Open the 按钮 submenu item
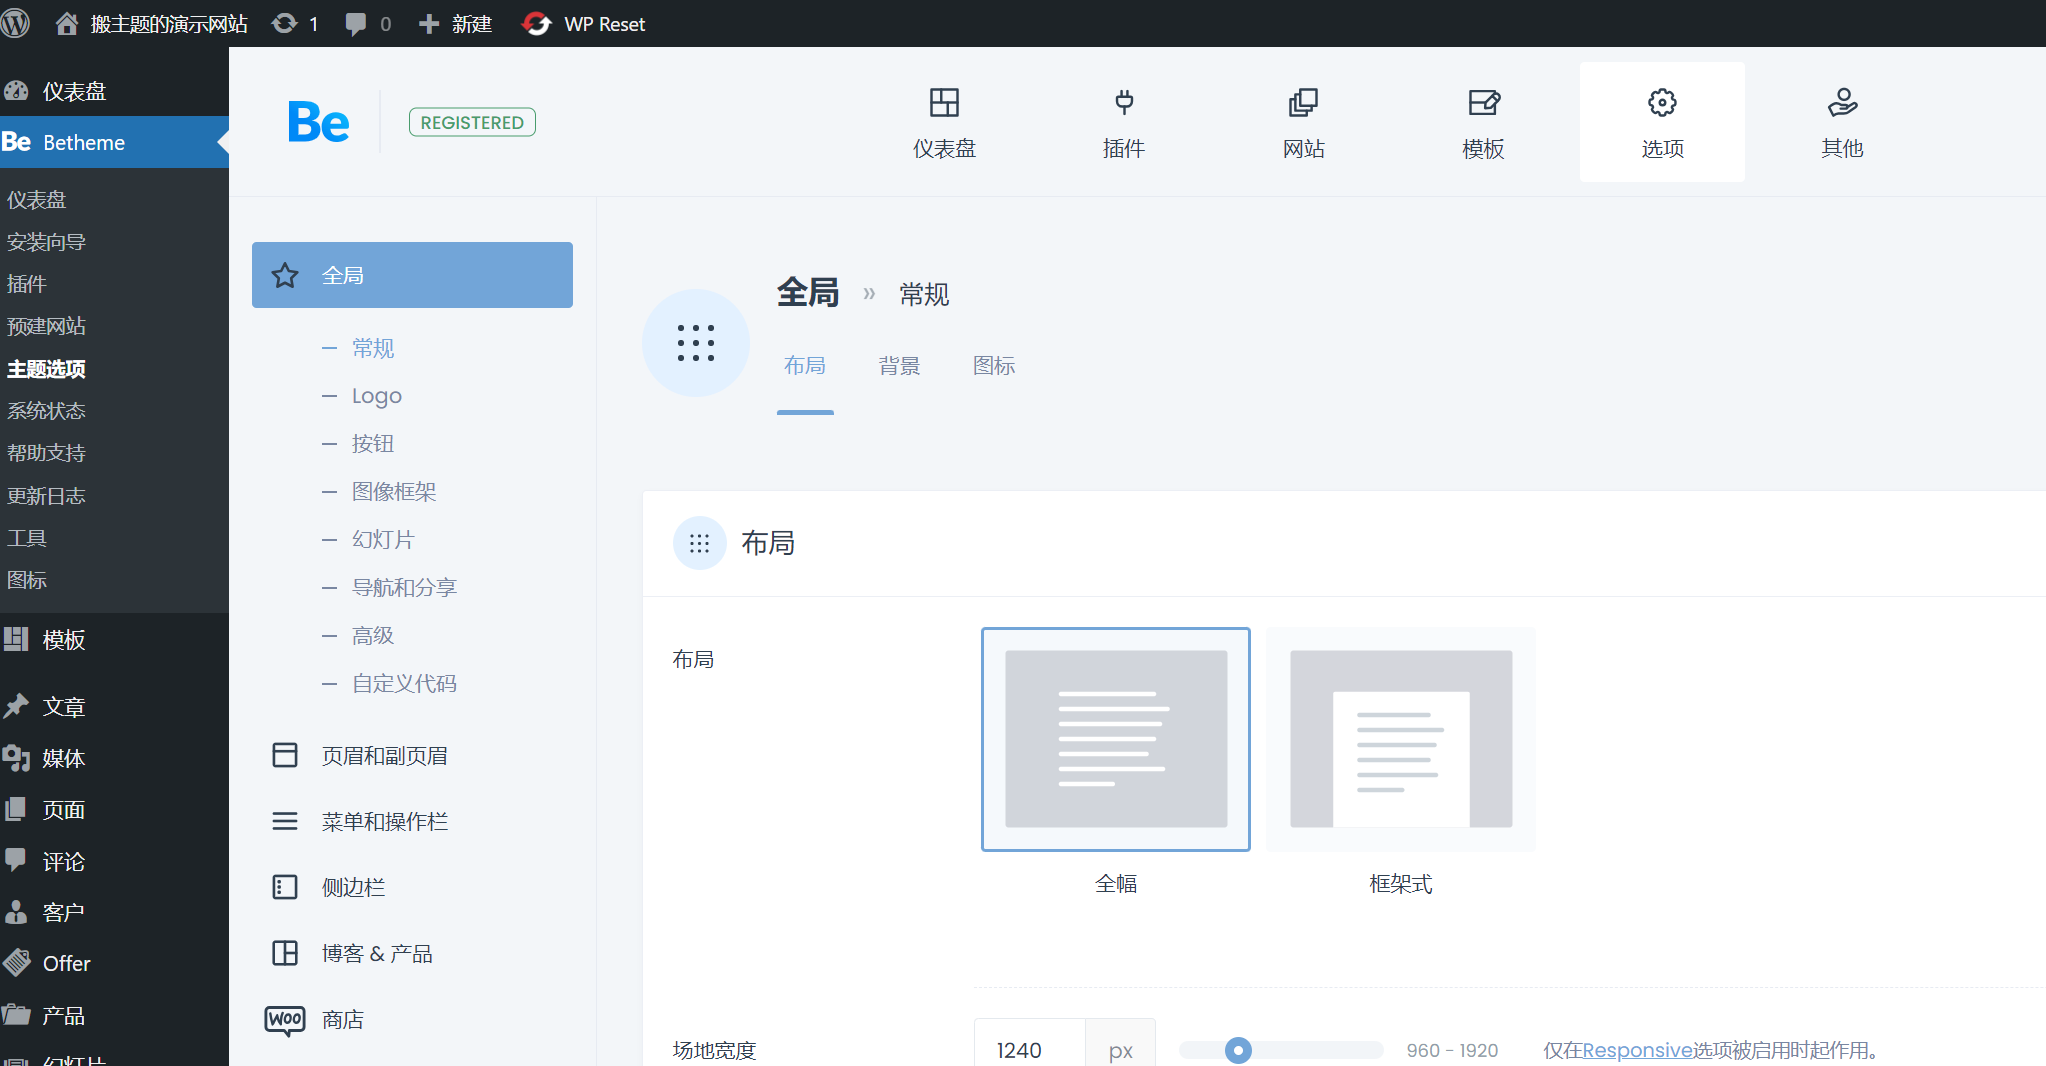The width and height of the screenshot is (2046, 1066). pos(373,443)
